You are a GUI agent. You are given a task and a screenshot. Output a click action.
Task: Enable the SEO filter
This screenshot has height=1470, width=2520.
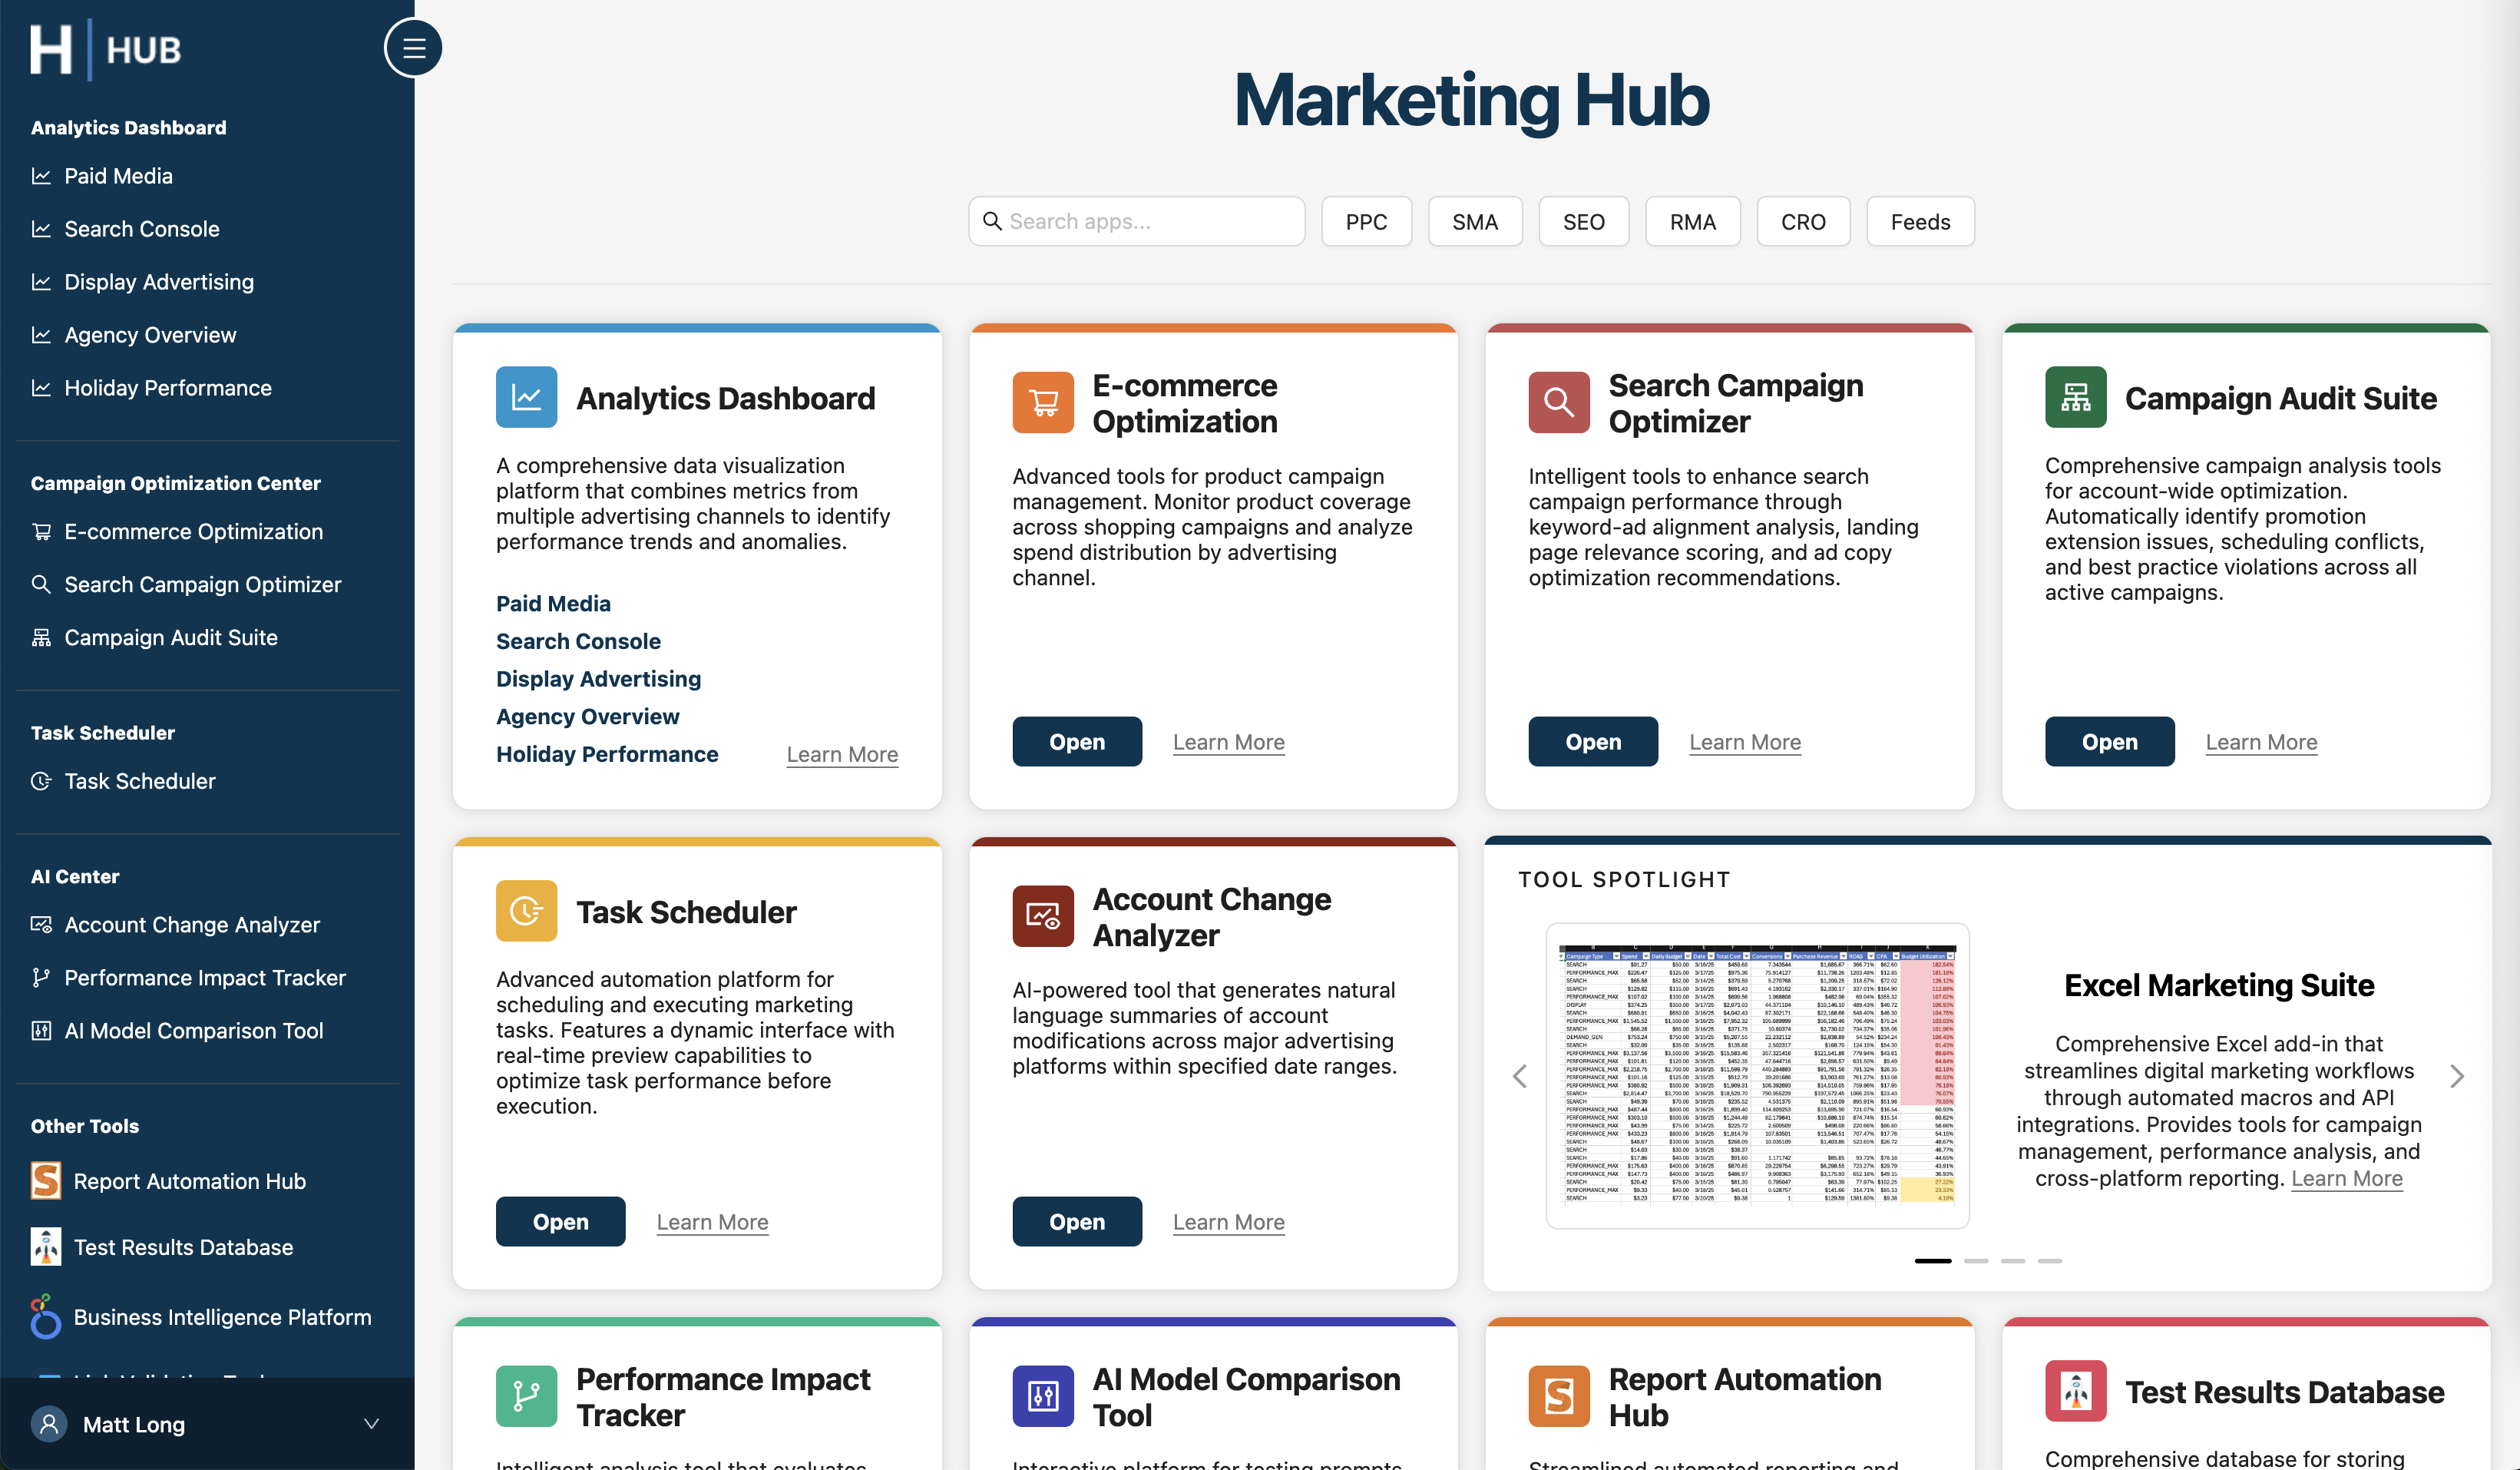(1583, 221)
